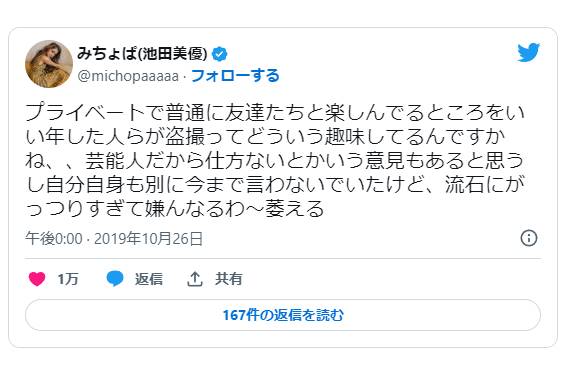
Task: Click the share upload arrow icon
Action: point(195,279)
